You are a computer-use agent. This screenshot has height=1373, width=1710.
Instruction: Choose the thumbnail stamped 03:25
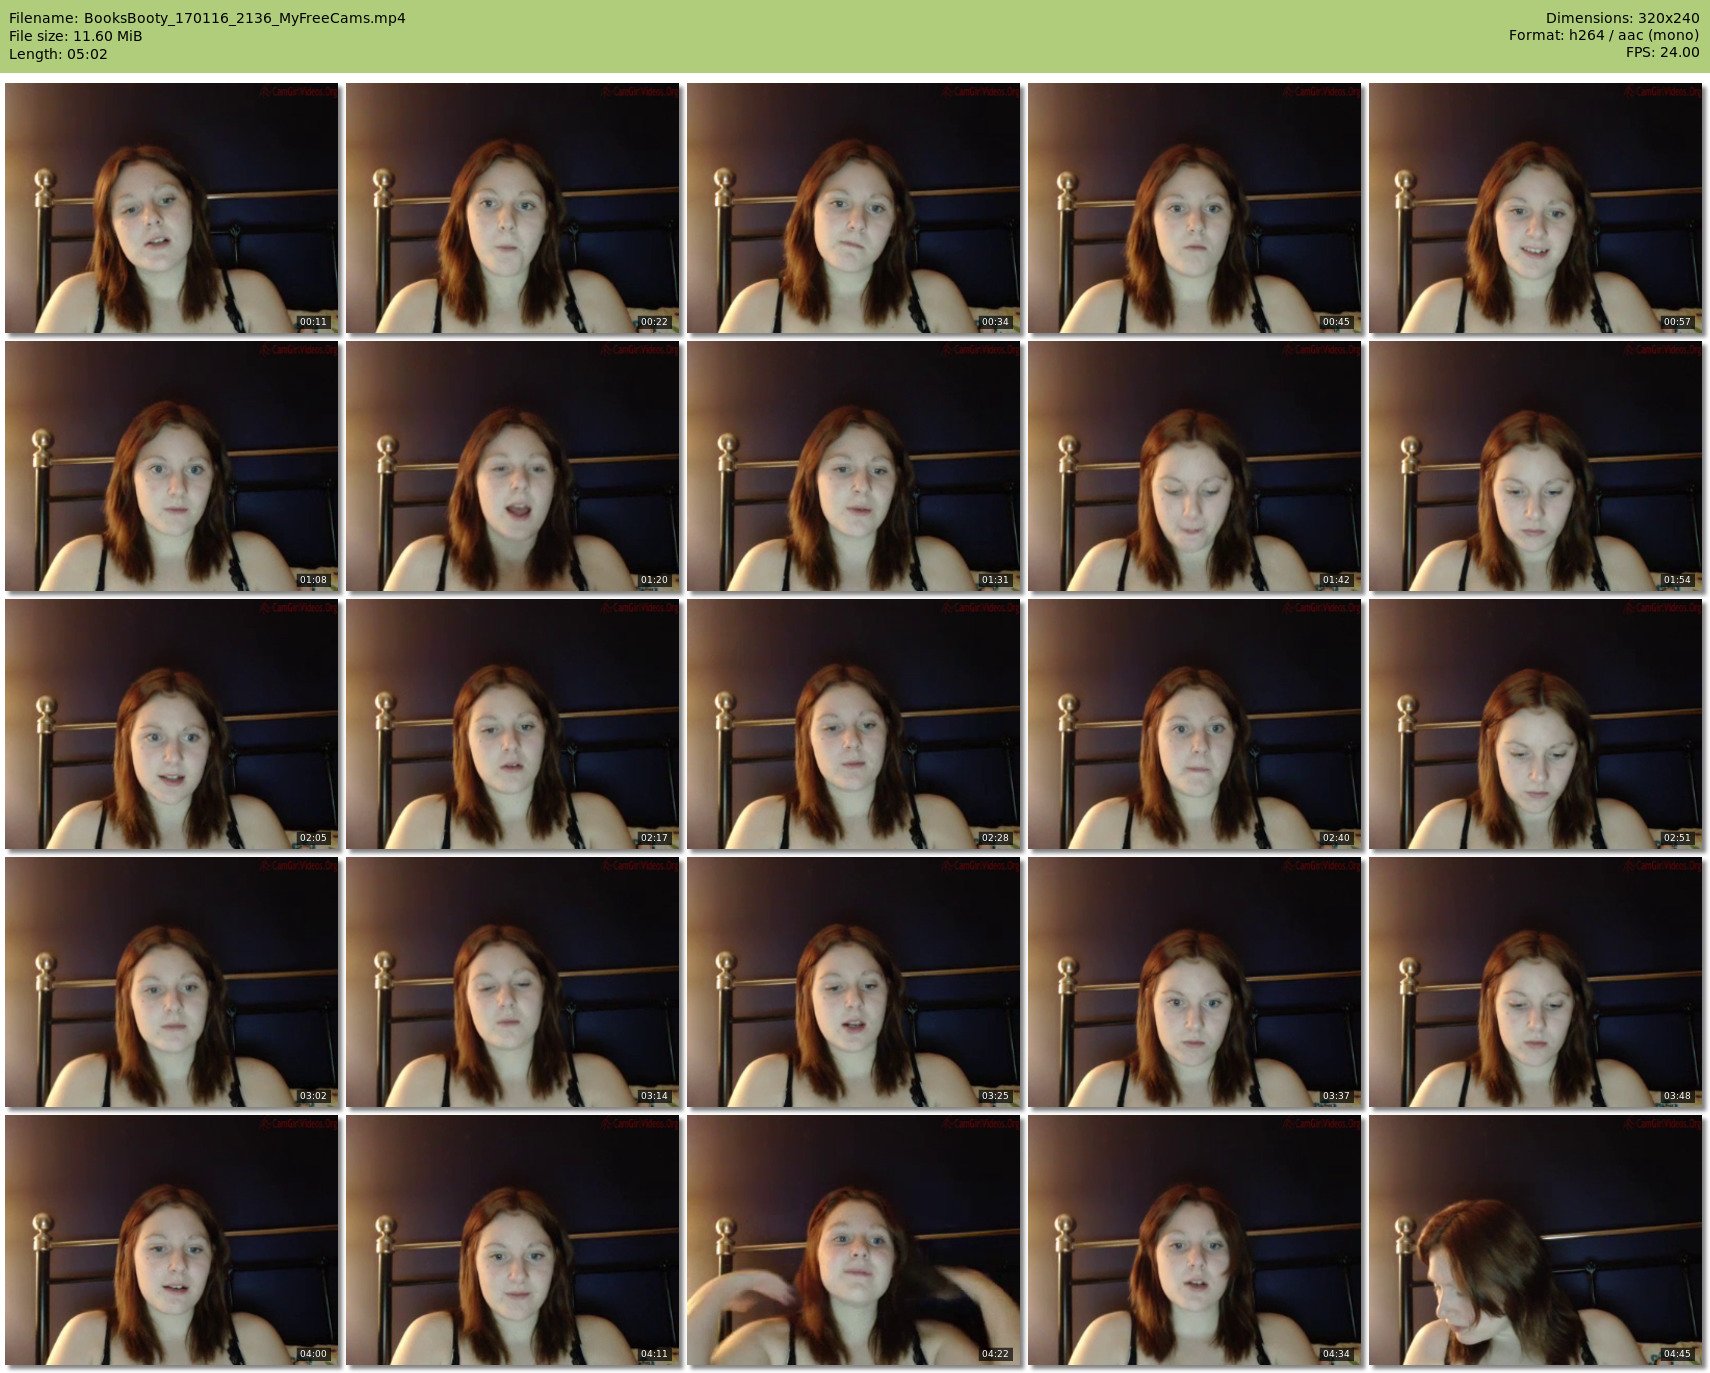(854, 982)
